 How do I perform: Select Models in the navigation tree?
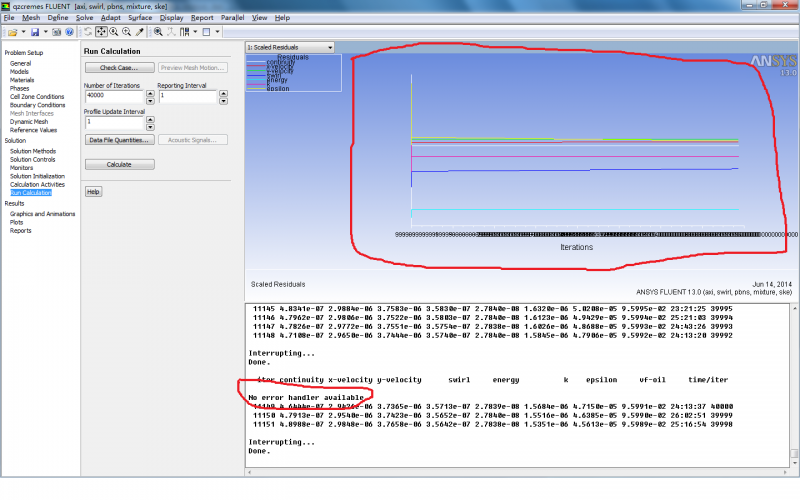(19, 71)
